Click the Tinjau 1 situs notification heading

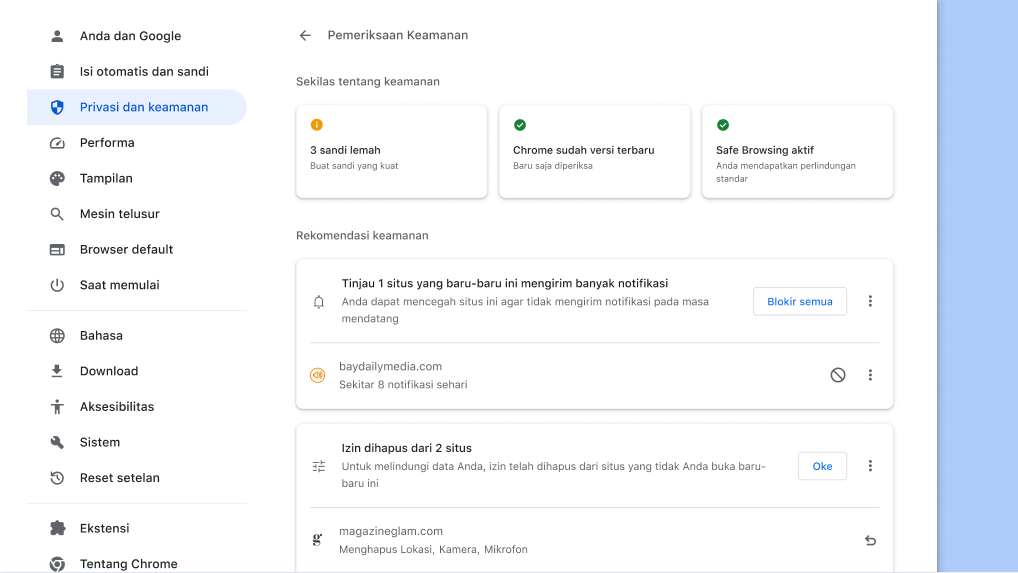click(x=504, y=284)
